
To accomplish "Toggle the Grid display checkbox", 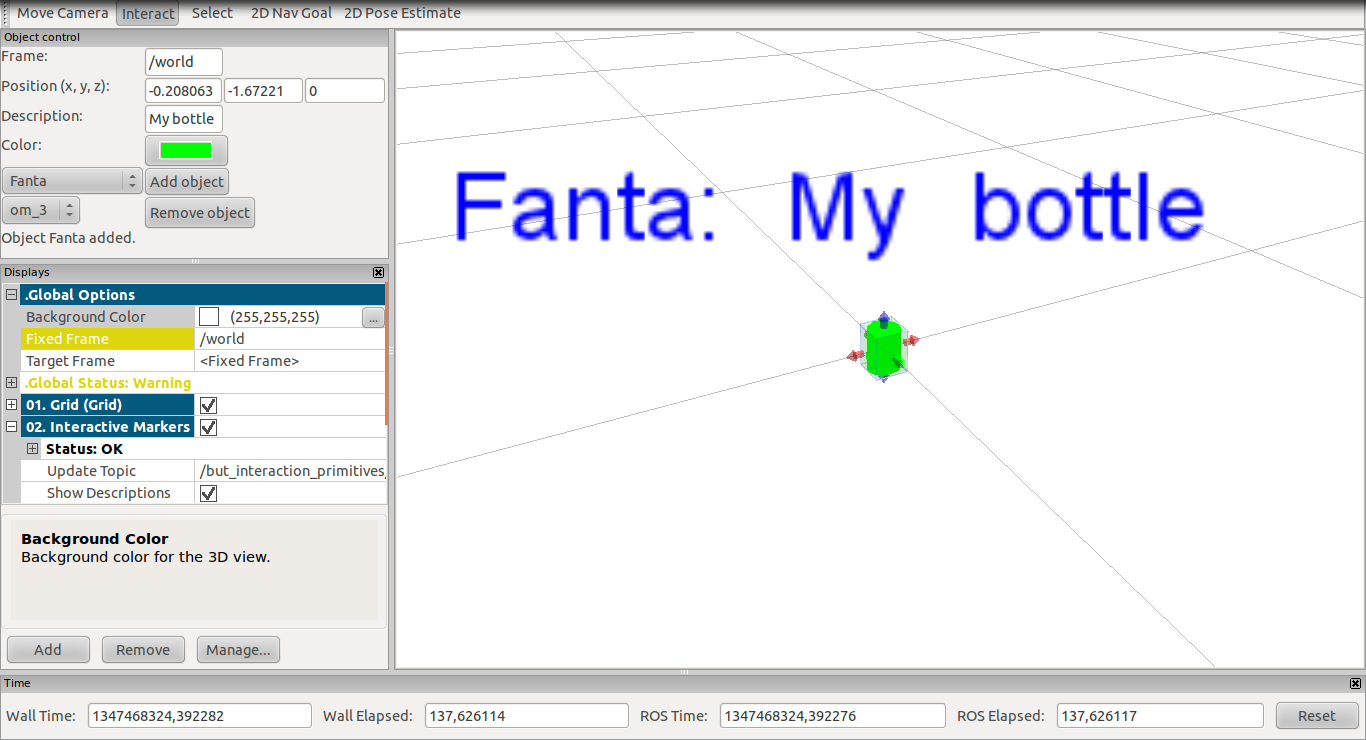I will pyautogui.click(x=209, y=405).
